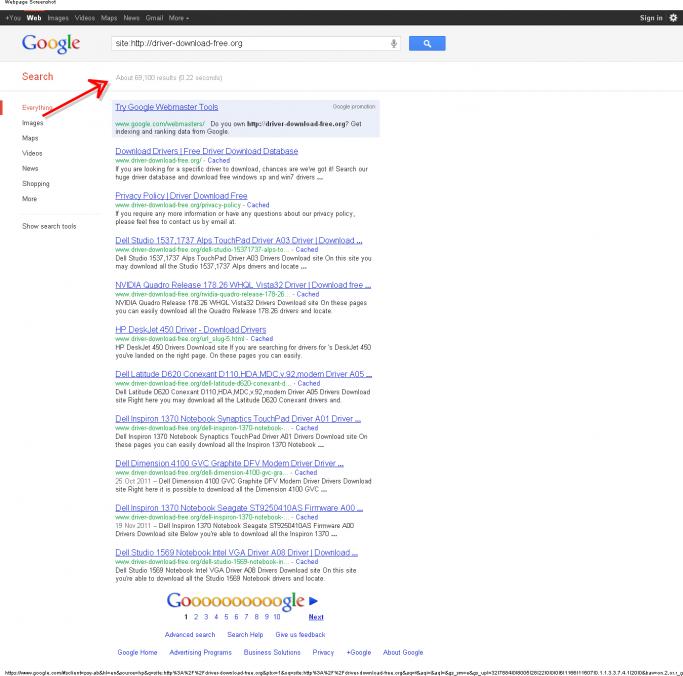This screenshot has height=676, width=683.
Task: Open the settings gear icon
Action: pyautogui.click(x=673, y=18)
